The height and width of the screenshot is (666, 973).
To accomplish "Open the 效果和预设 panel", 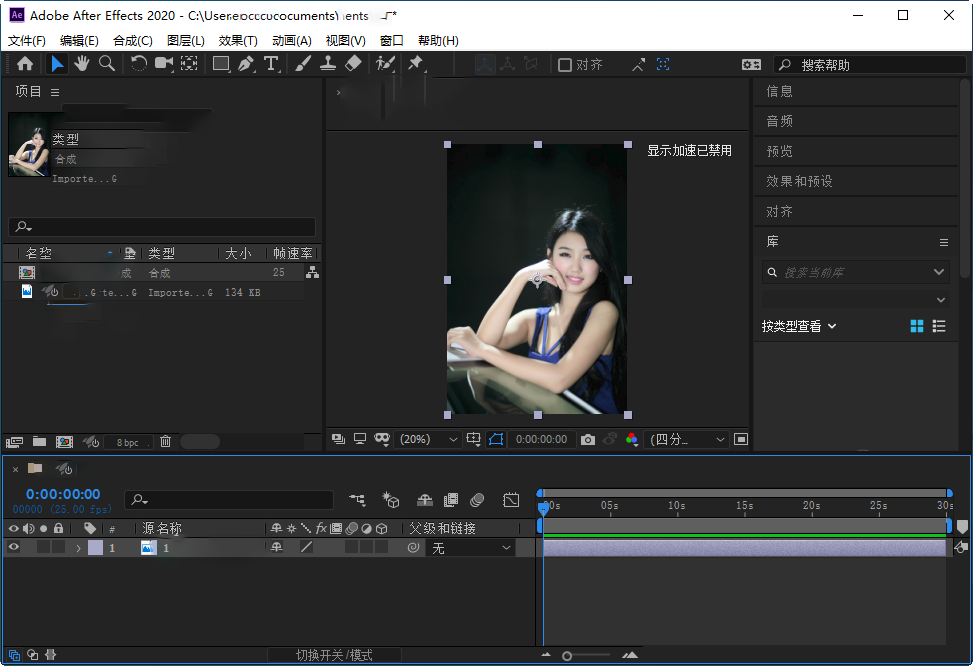I will point(799,181).
